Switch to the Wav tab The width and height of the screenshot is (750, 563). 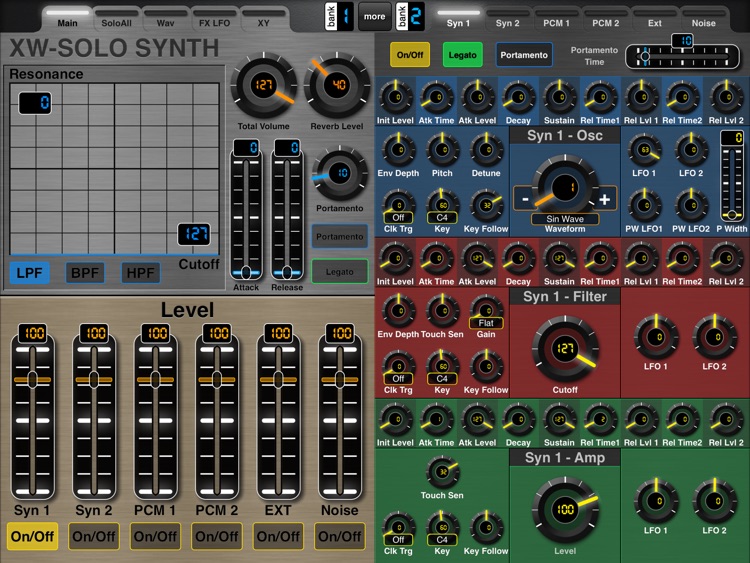pos(165,20)
